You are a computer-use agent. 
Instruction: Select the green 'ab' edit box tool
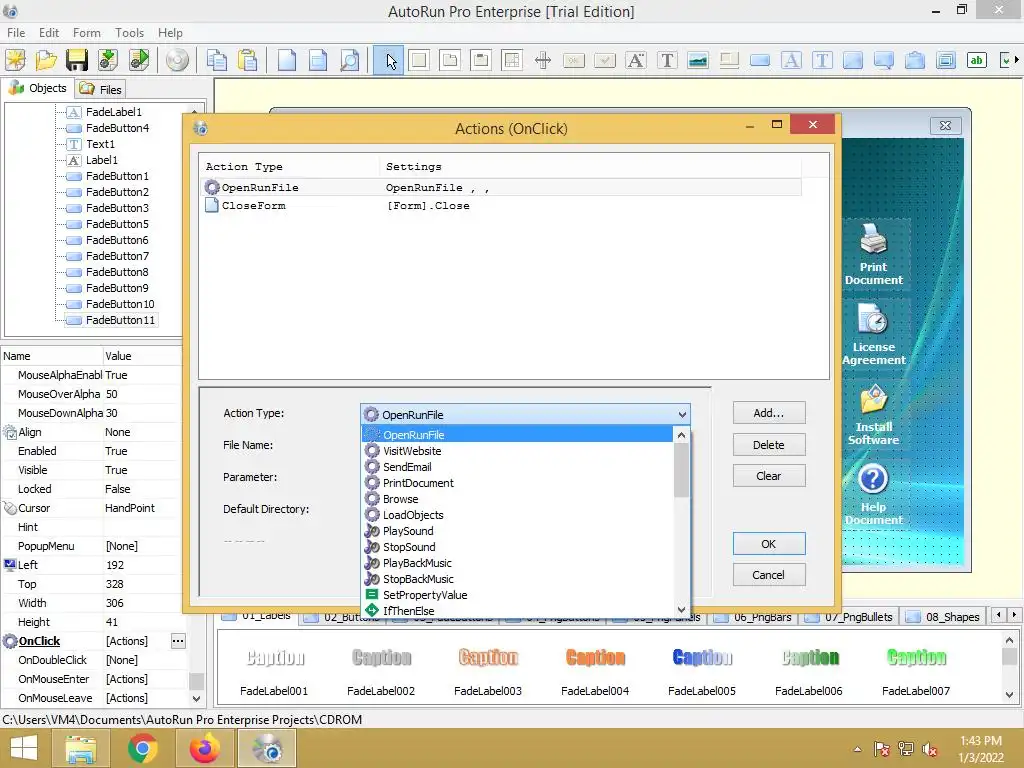[x=976, y=60]
